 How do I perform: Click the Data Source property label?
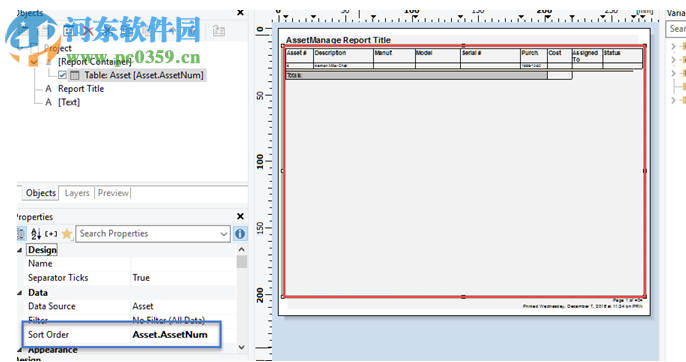click(x=52, y=306)
